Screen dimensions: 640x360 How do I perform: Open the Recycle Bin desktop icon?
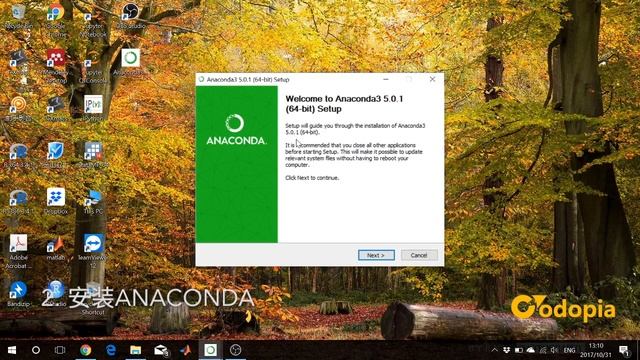[x=18, y=16]
